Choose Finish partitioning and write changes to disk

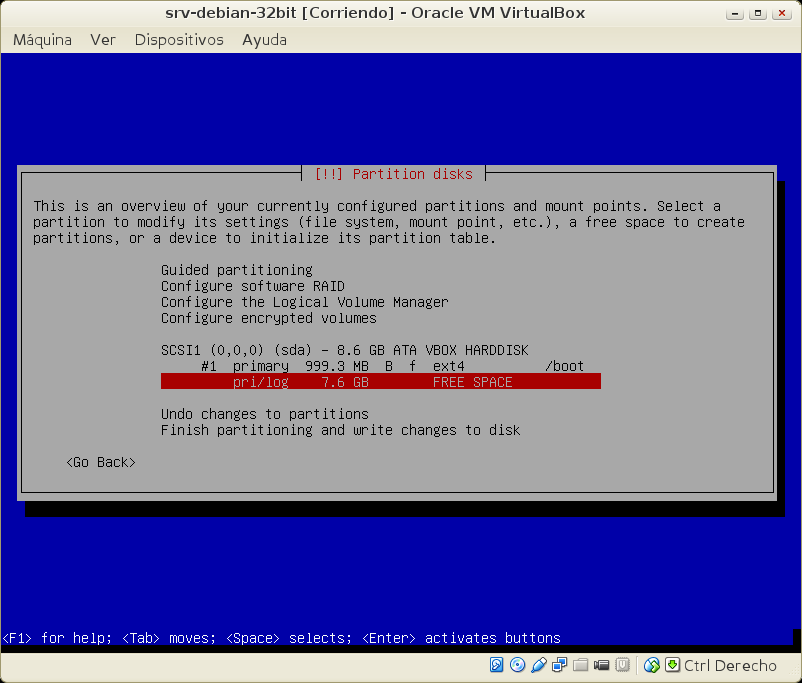[x=340, y=430]
